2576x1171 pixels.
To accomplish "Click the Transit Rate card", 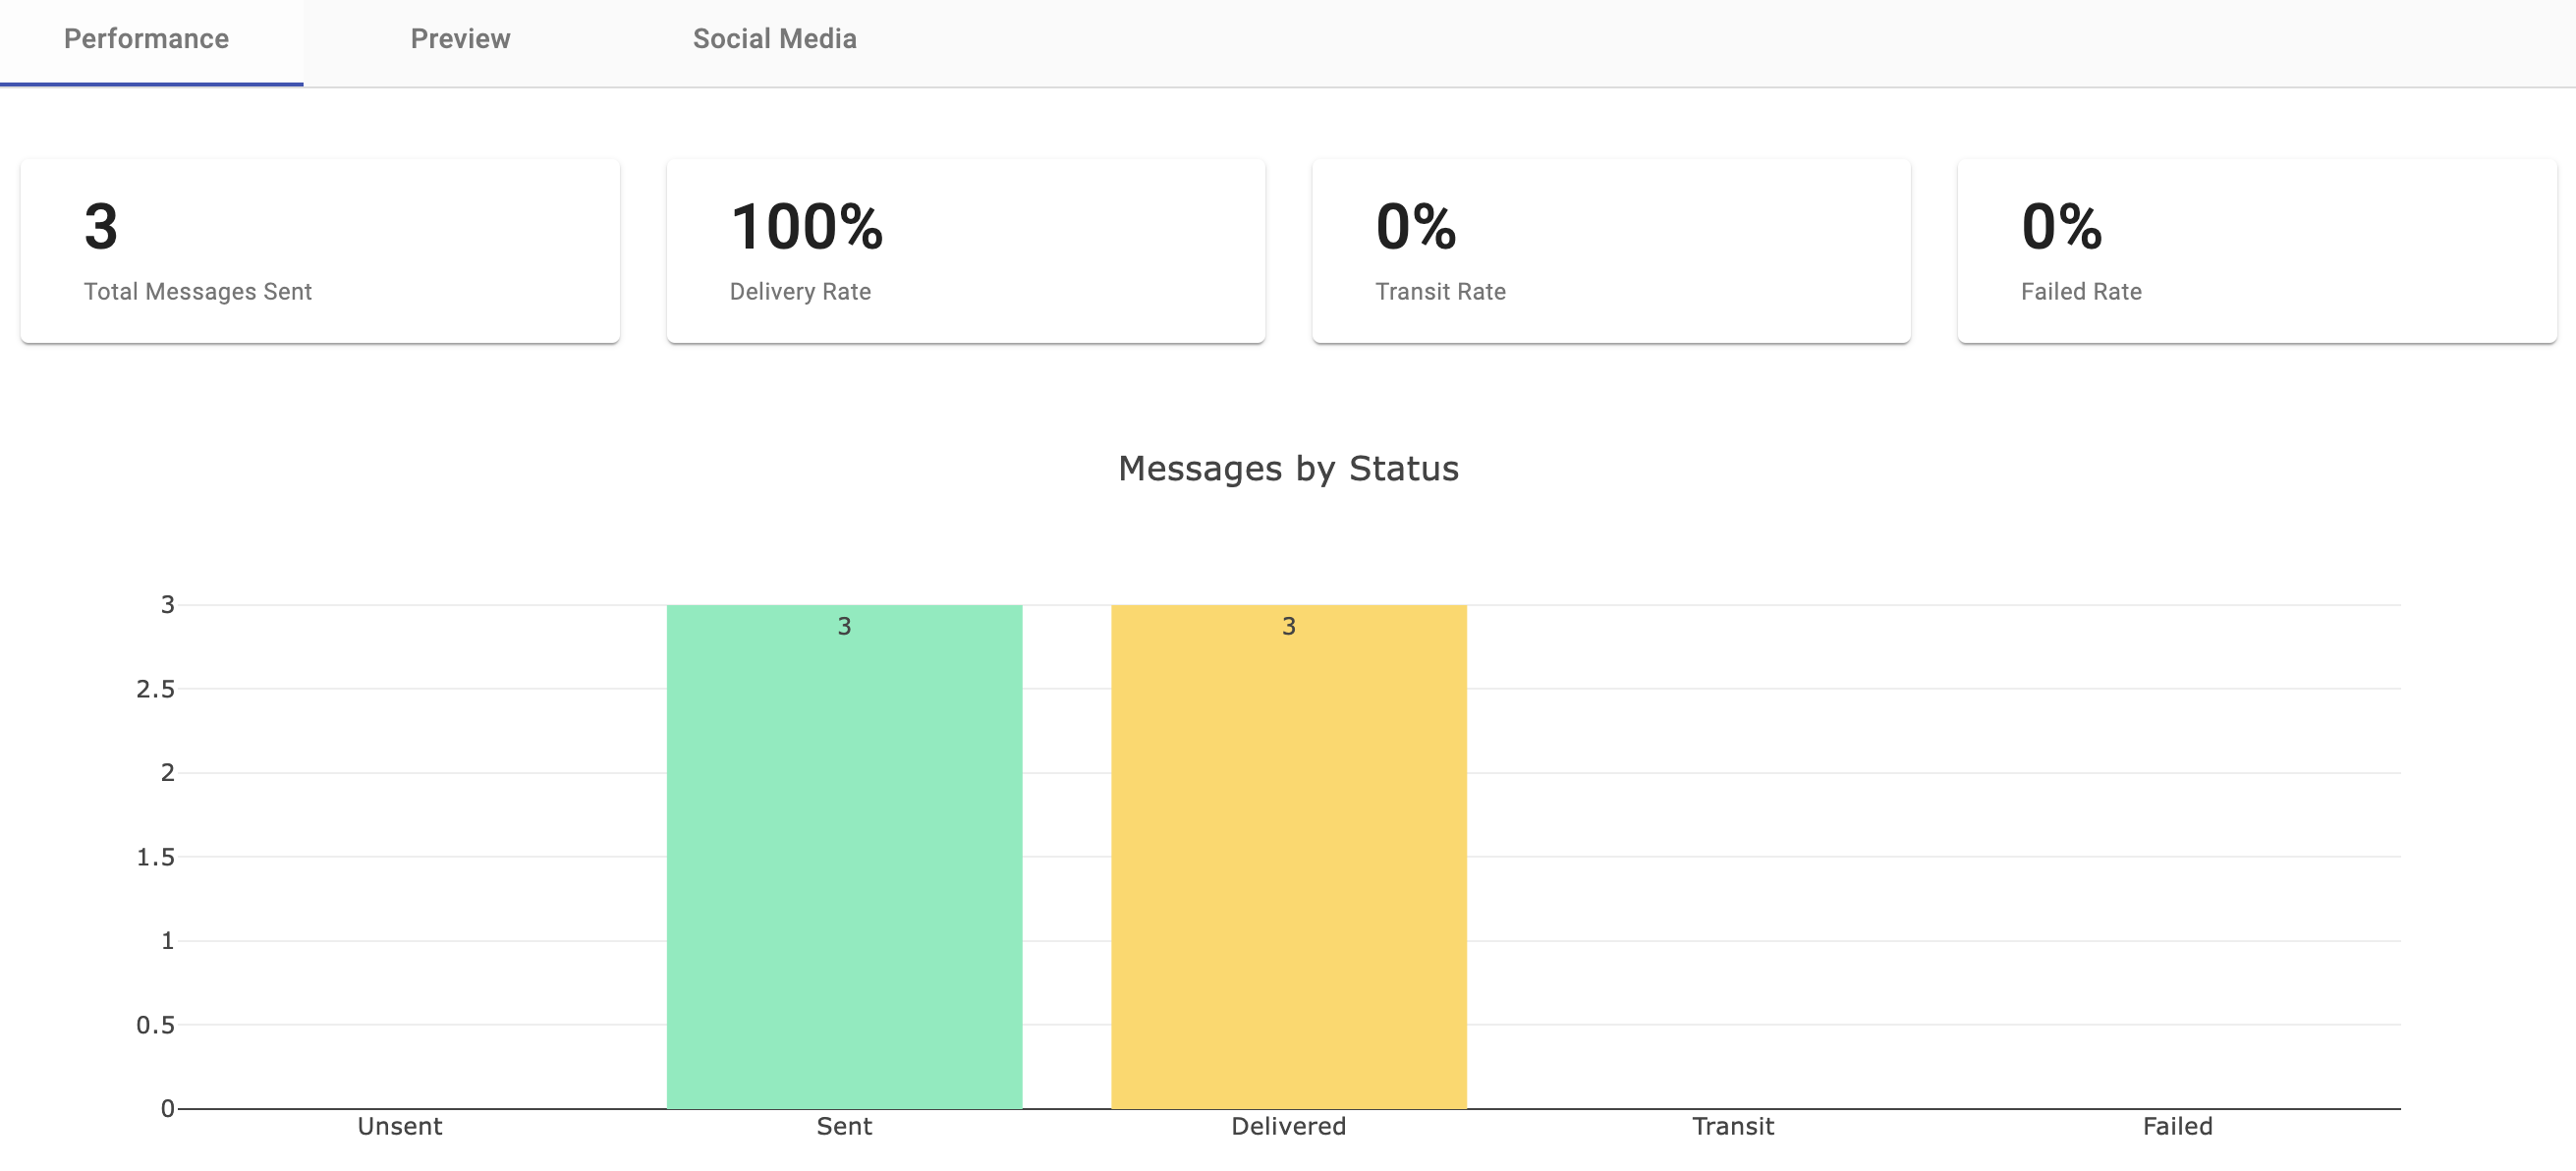I will 1610,251.
